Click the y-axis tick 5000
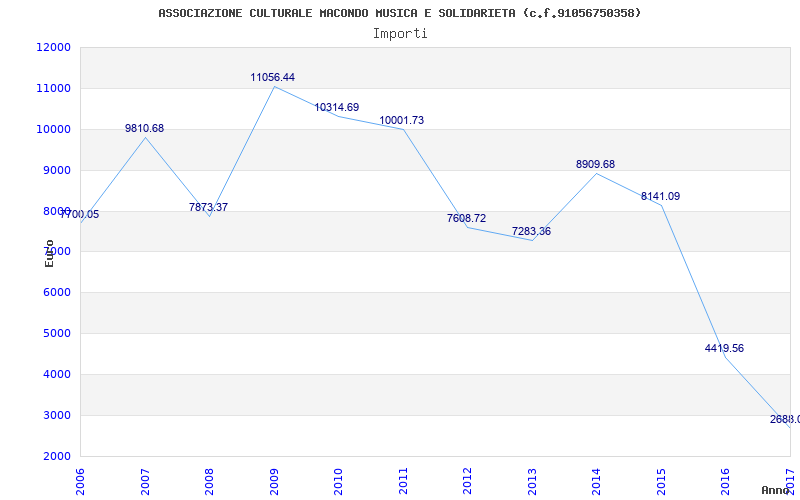This screenshot has height=500, width=800. pyautogui.click(x=56, y=334)
